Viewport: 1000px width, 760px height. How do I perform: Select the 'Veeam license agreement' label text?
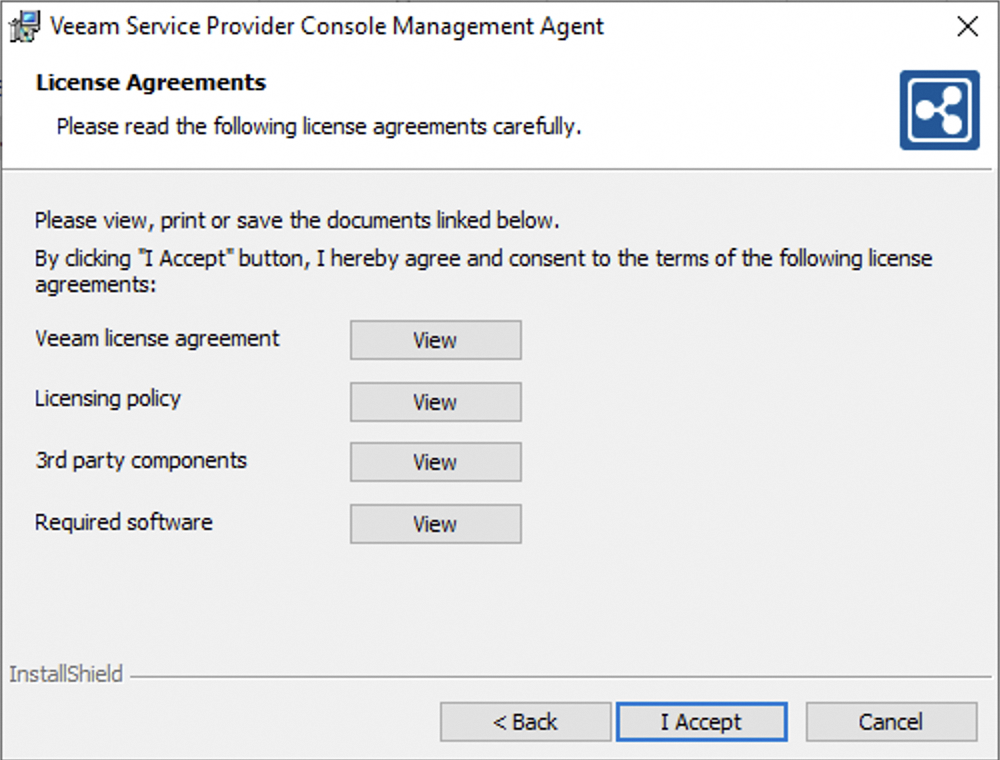click(x=156, y=339)
